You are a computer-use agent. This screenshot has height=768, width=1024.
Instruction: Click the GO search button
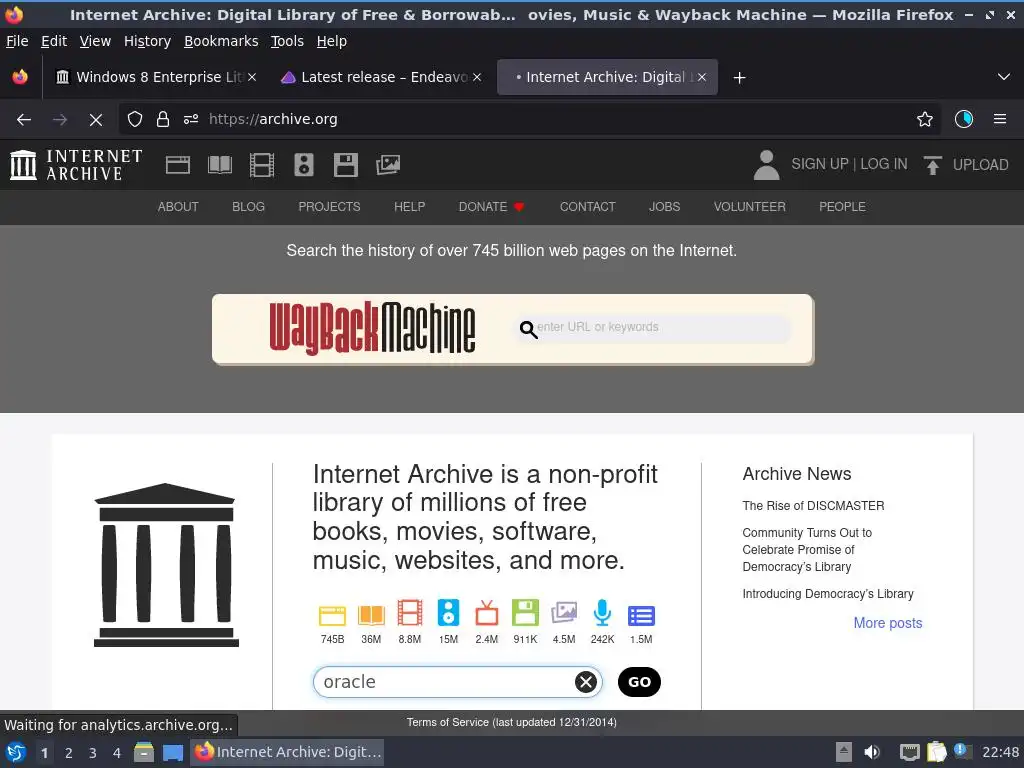(639, 682)
